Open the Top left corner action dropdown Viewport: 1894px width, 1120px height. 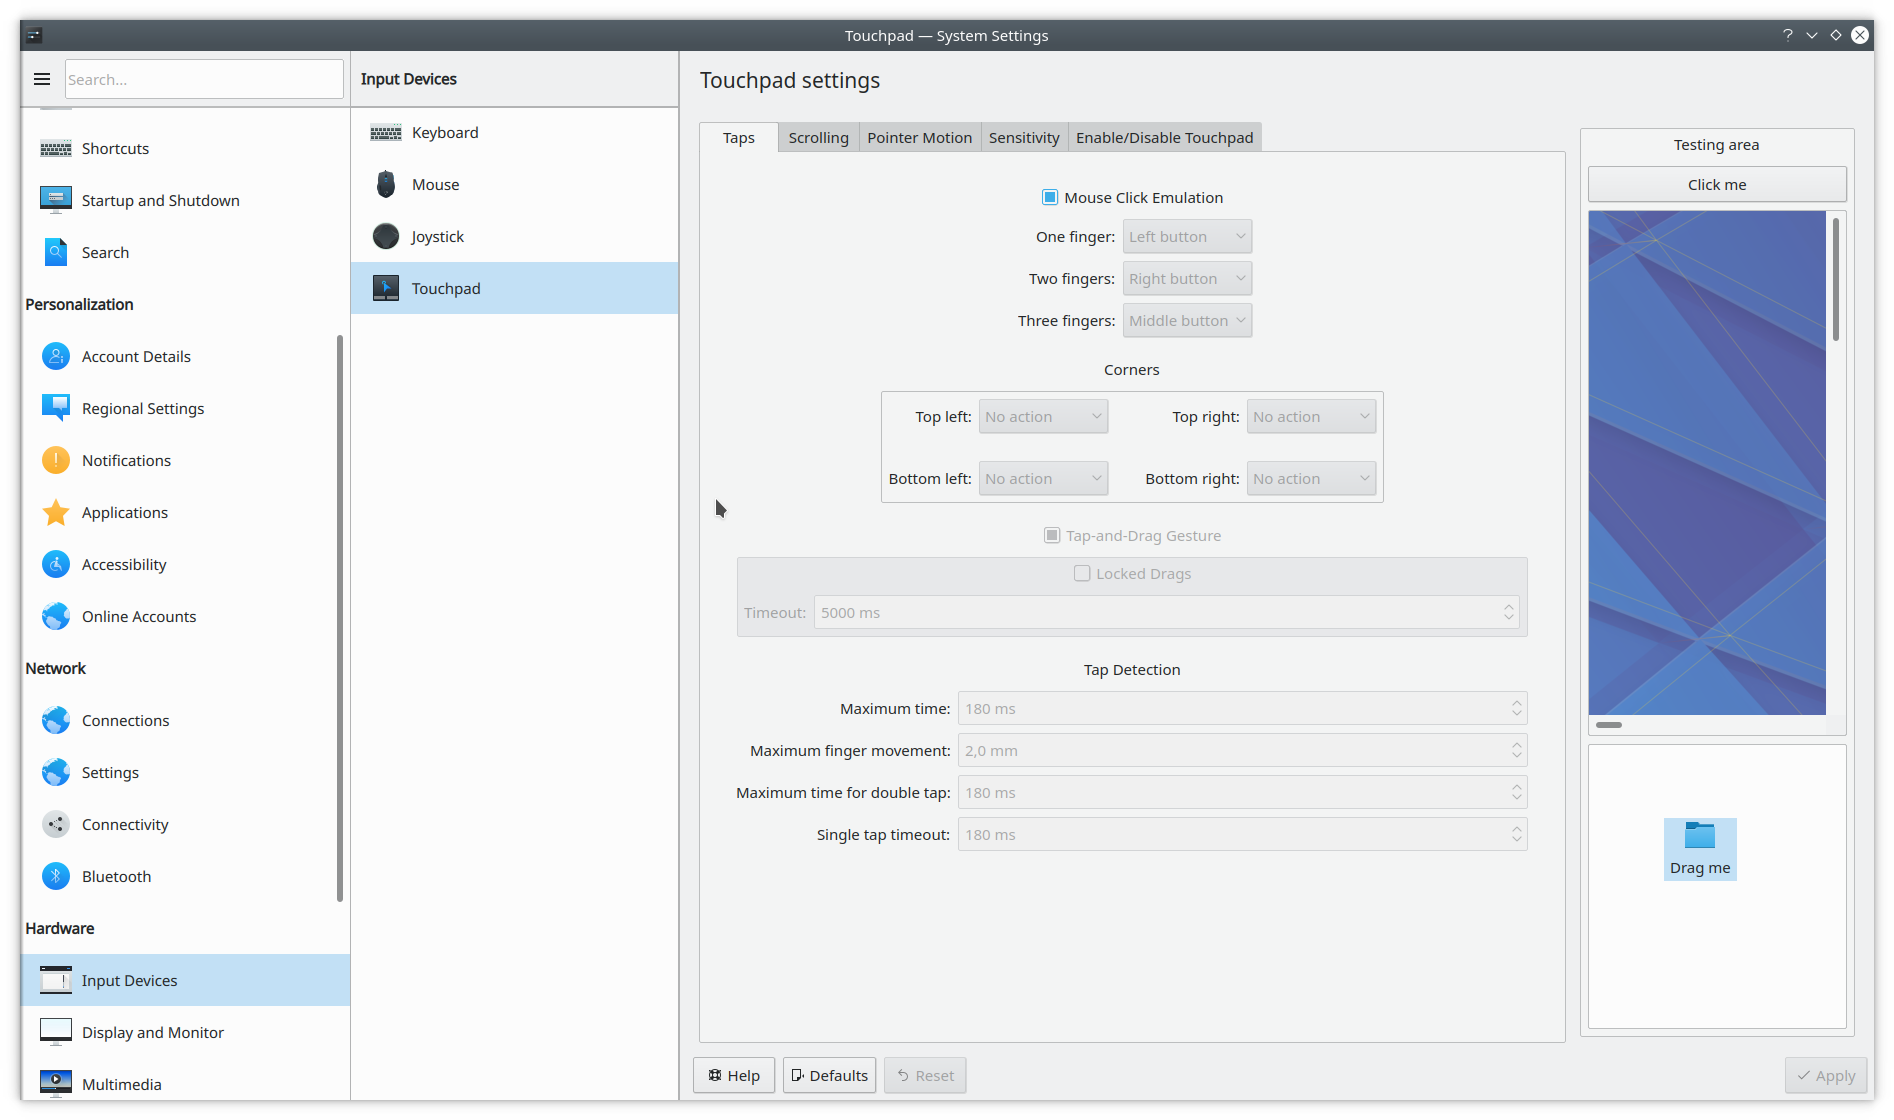[x=1043, y=417]
